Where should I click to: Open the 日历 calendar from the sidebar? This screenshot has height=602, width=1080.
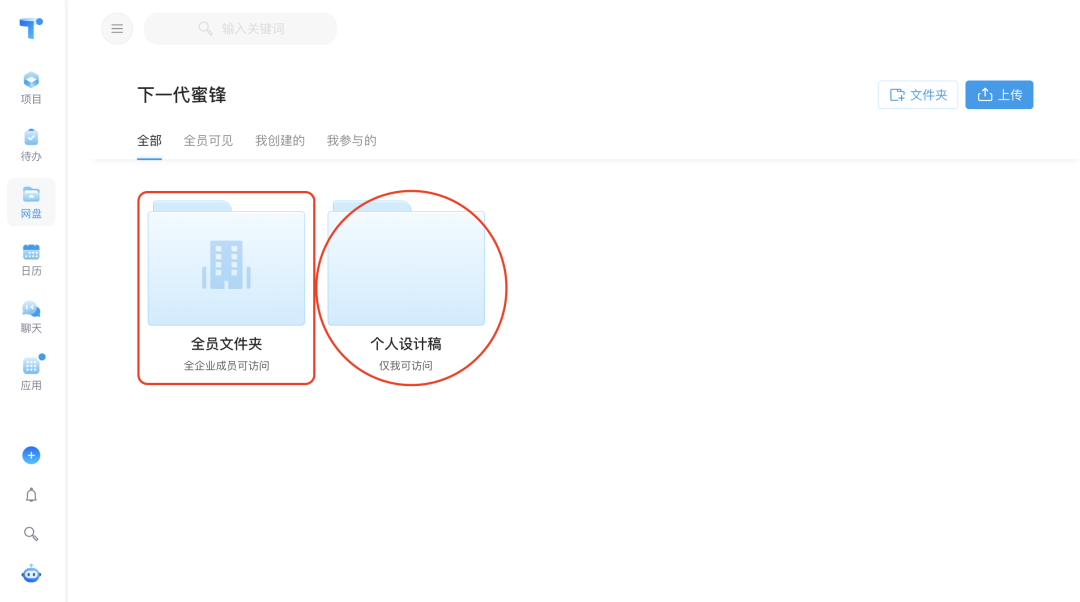[31, 258]
